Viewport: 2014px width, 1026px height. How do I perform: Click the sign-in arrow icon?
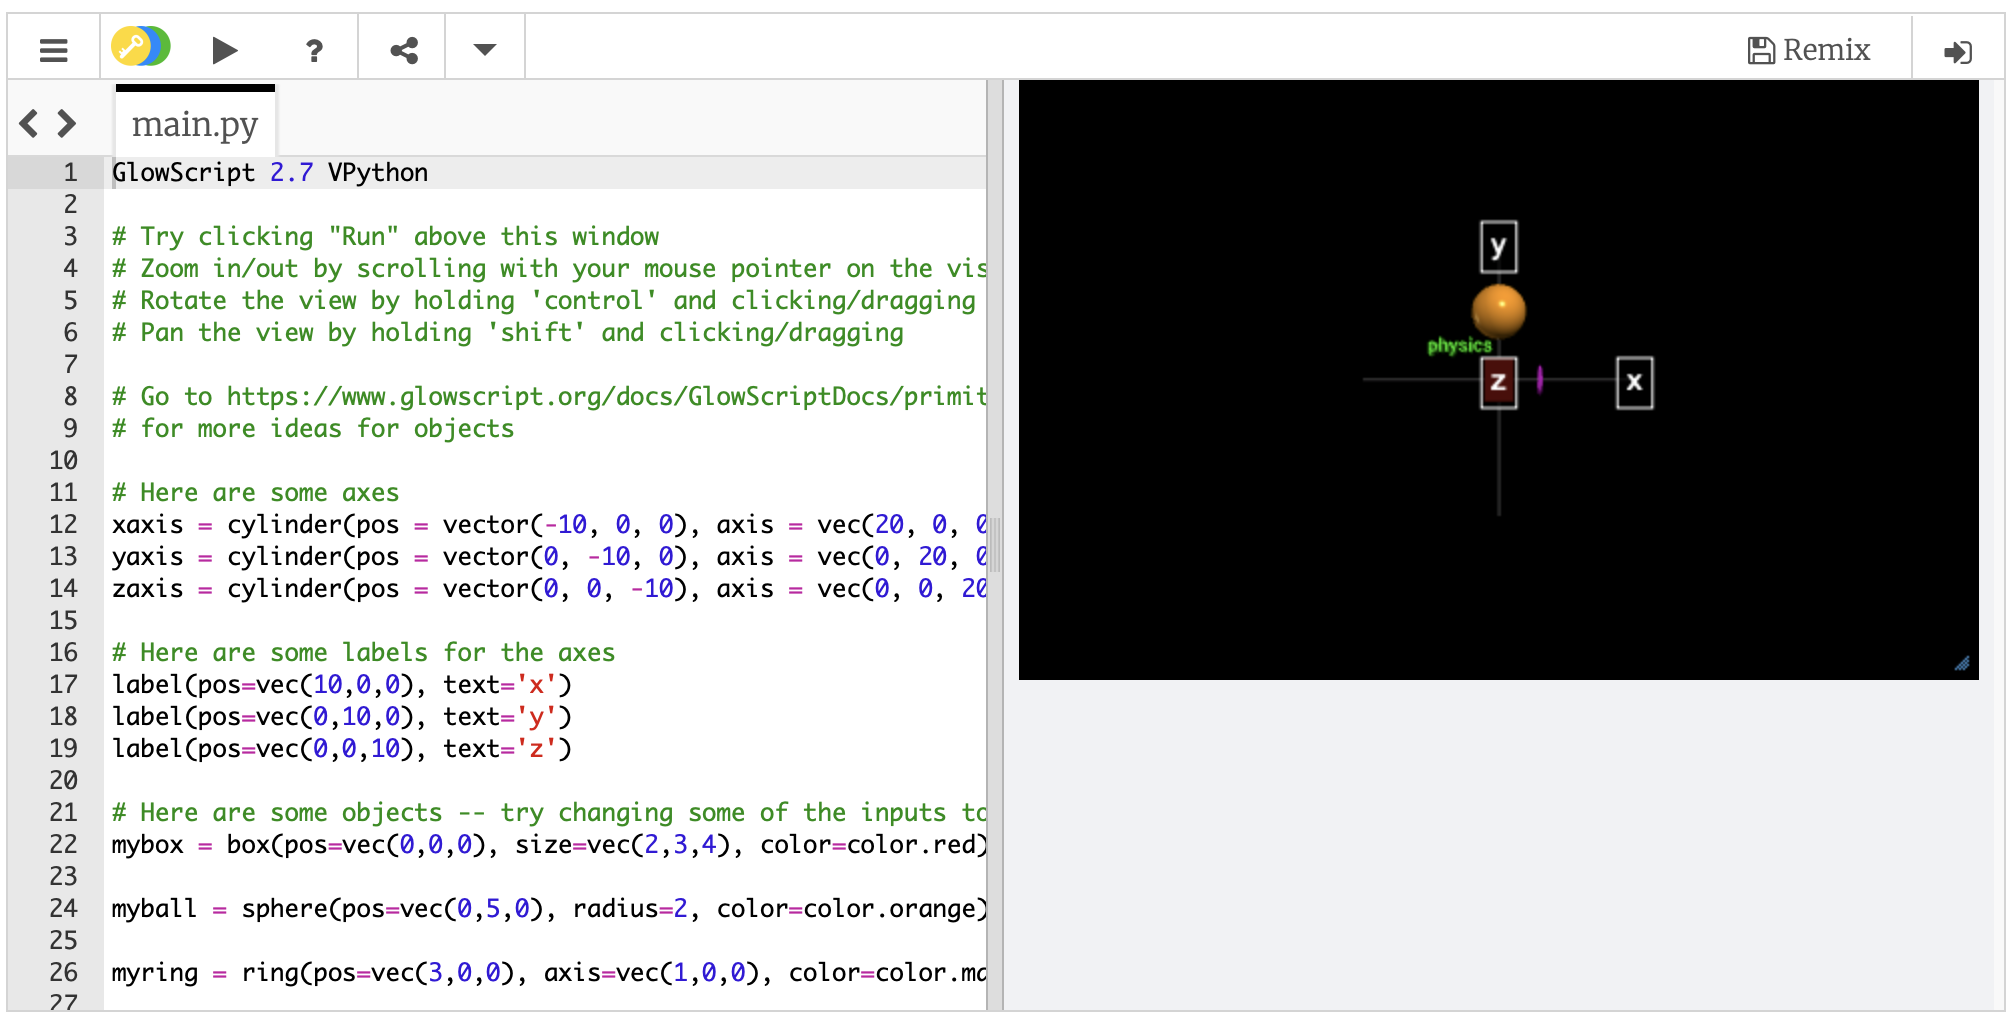1957,51
